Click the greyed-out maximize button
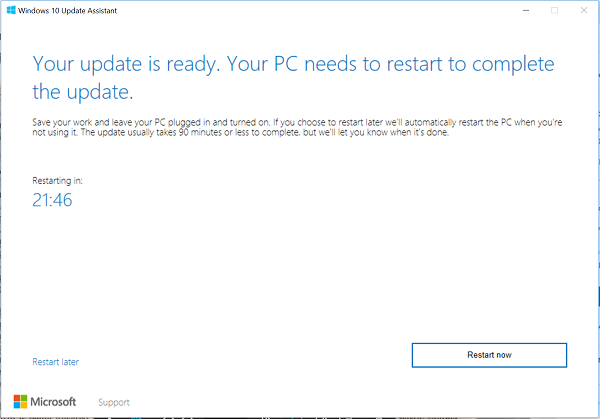600x419 pixels. pos(555,10)
